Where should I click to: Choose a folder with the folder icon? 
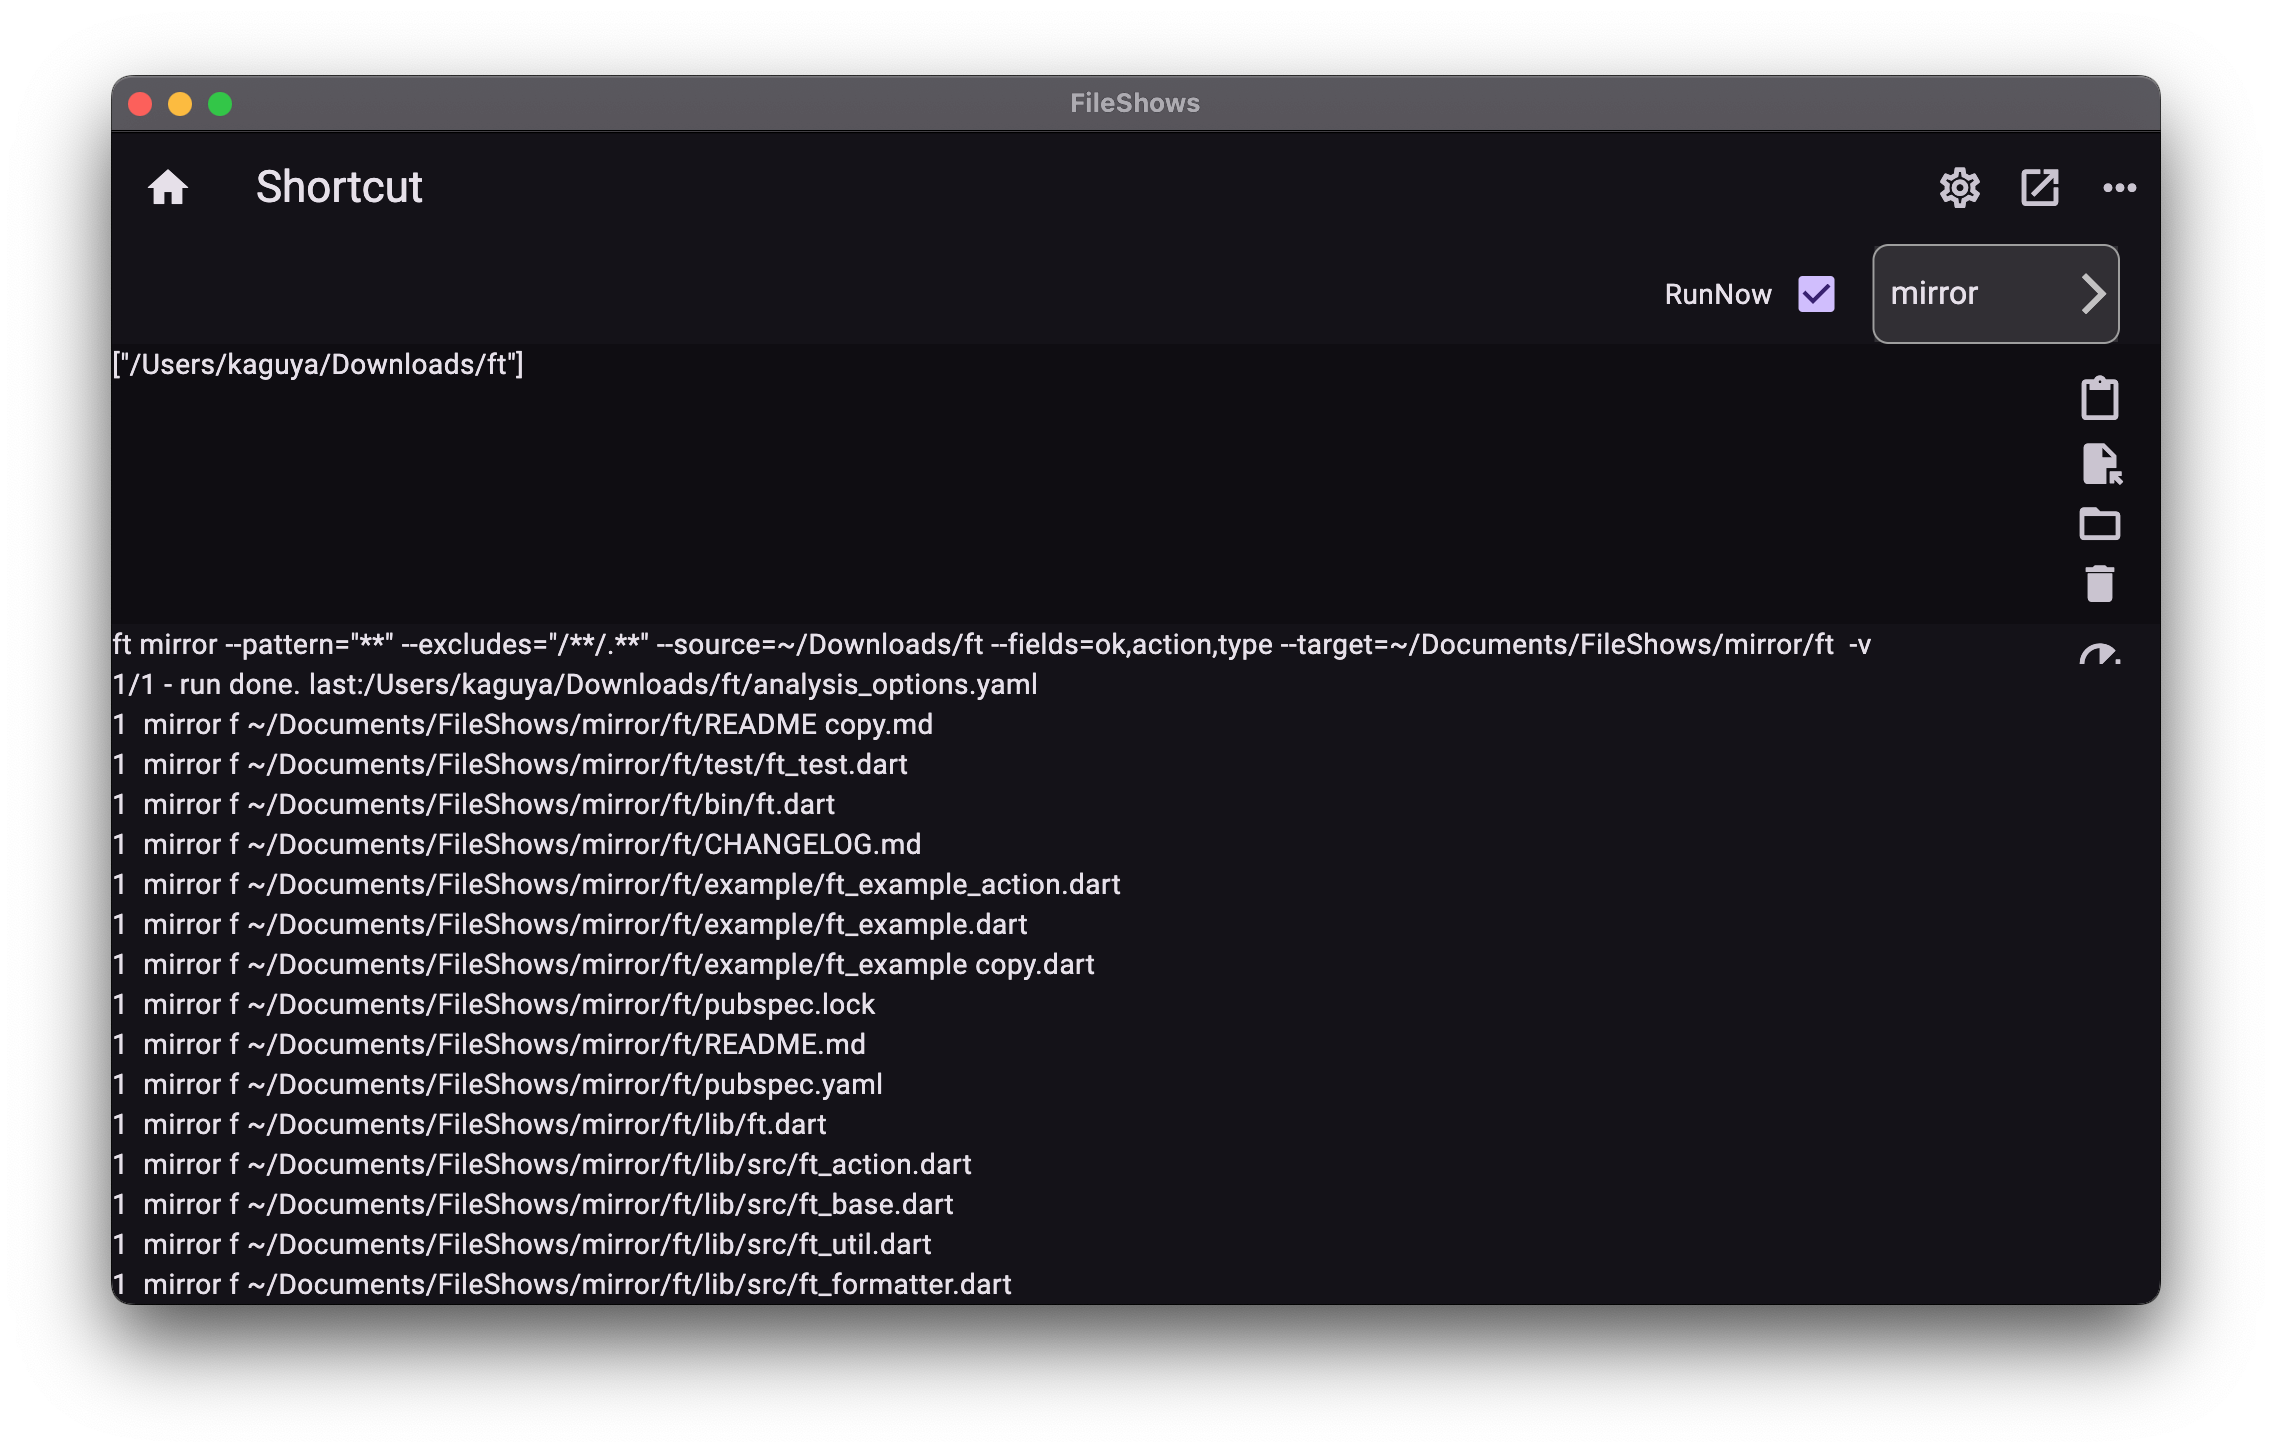pyautogui.click(x=2099, y=524)
